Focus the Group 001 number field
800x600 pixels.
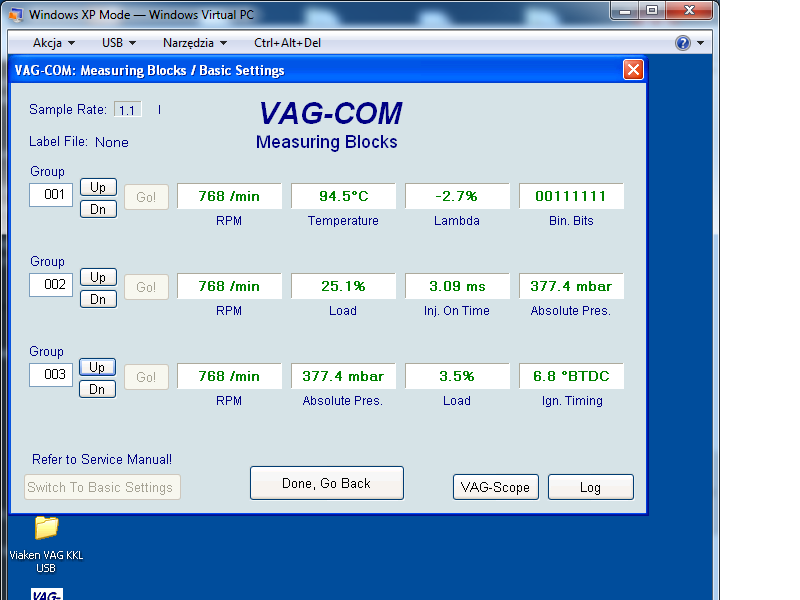[x=51, y=194]
